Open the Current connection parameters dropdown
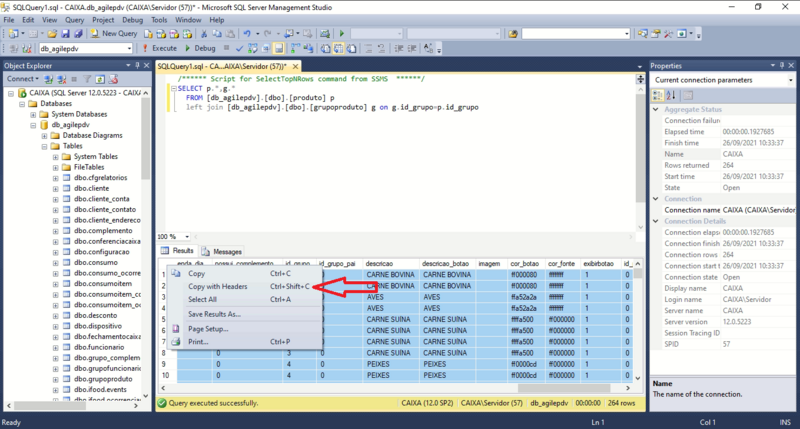 pos(790,80)
